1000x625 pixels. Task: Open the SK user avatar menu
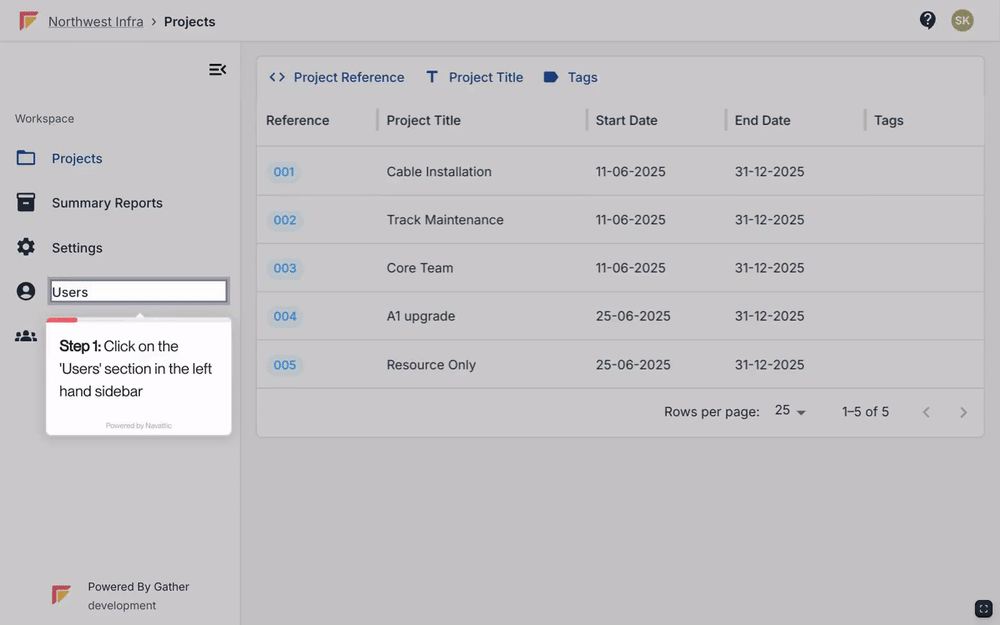[962, 20]
